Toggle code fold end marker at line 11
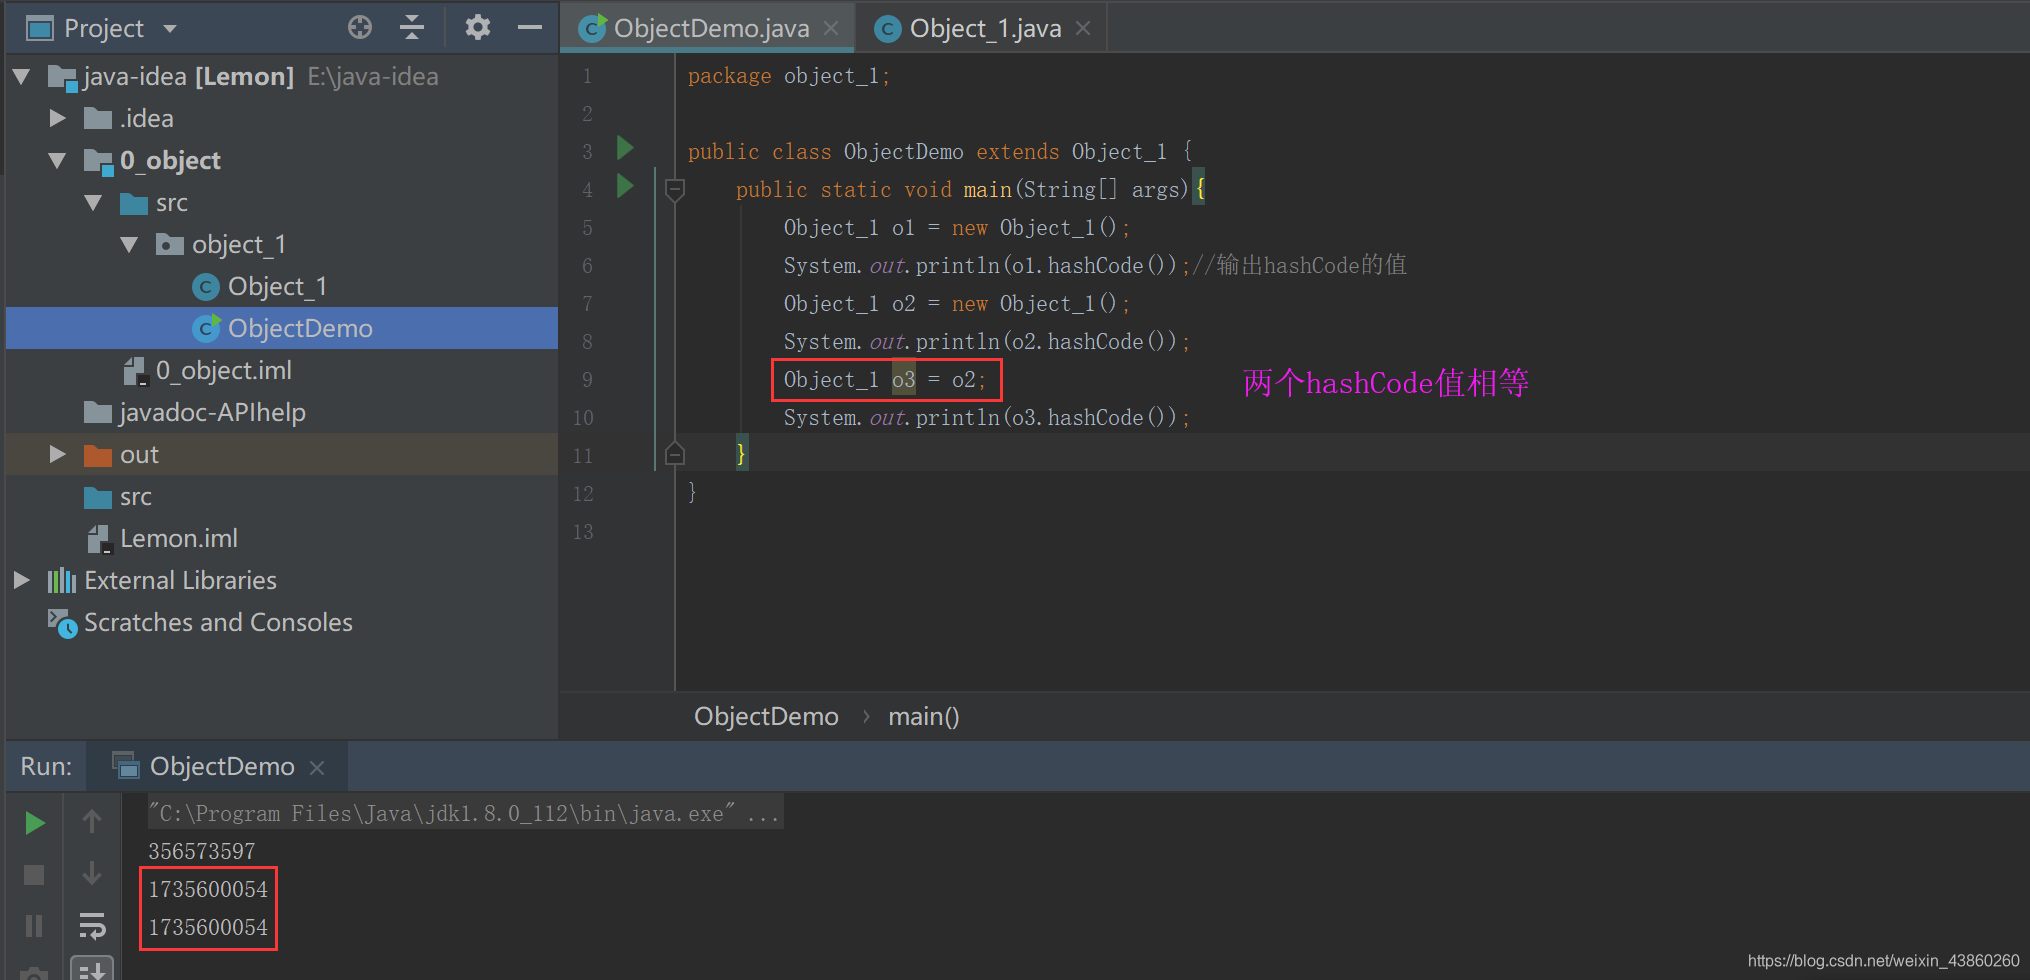 (x=675, y=454)
